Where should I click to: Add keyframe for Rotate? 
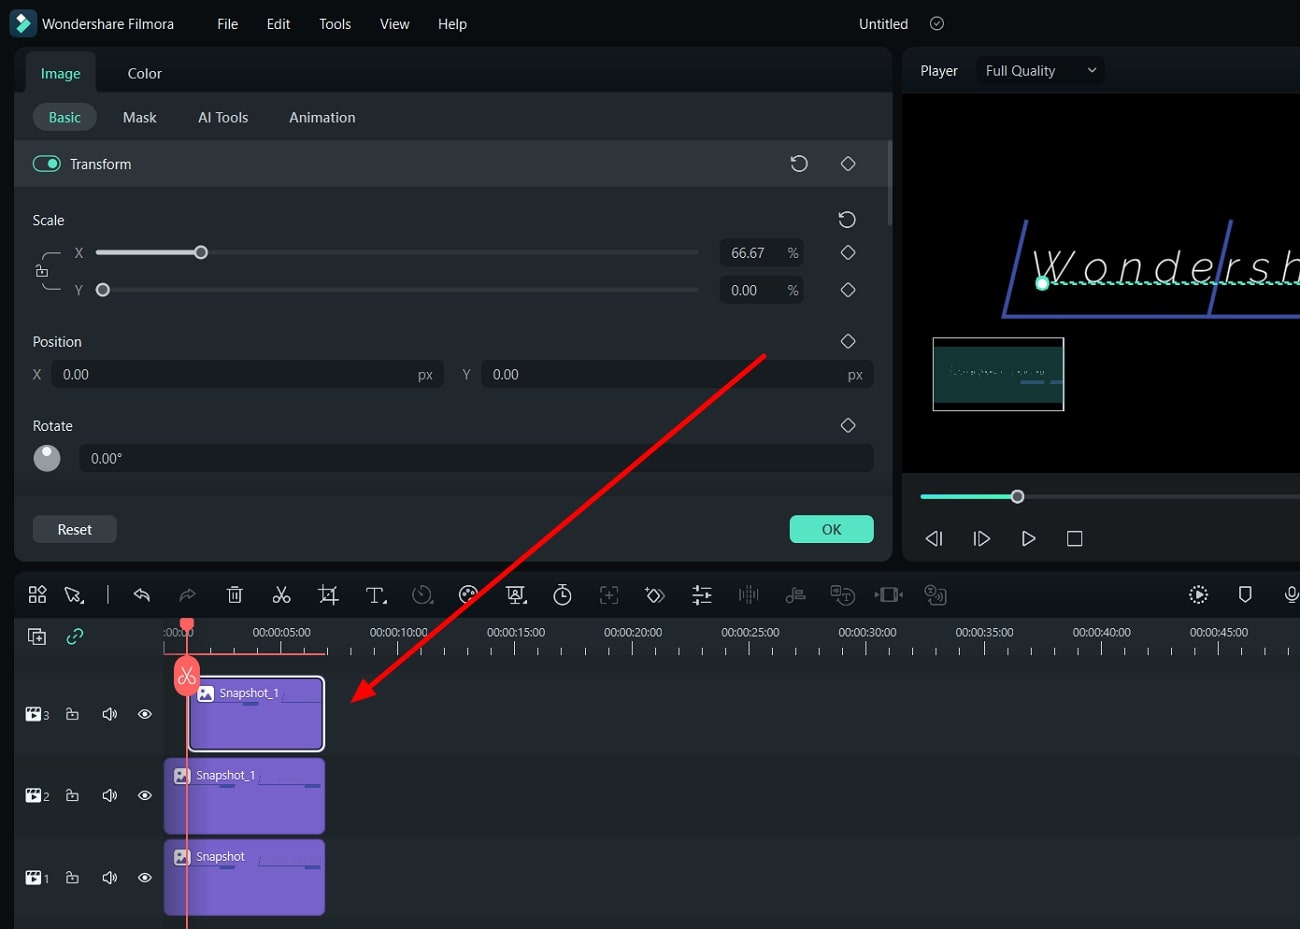848,426
